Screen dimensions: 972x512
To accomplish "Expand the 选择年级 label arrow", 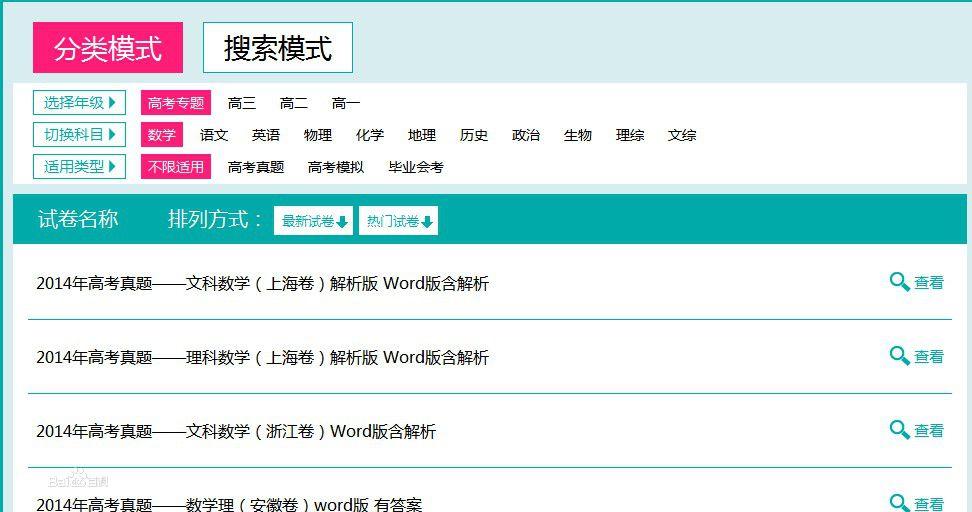I will [113, 102].
